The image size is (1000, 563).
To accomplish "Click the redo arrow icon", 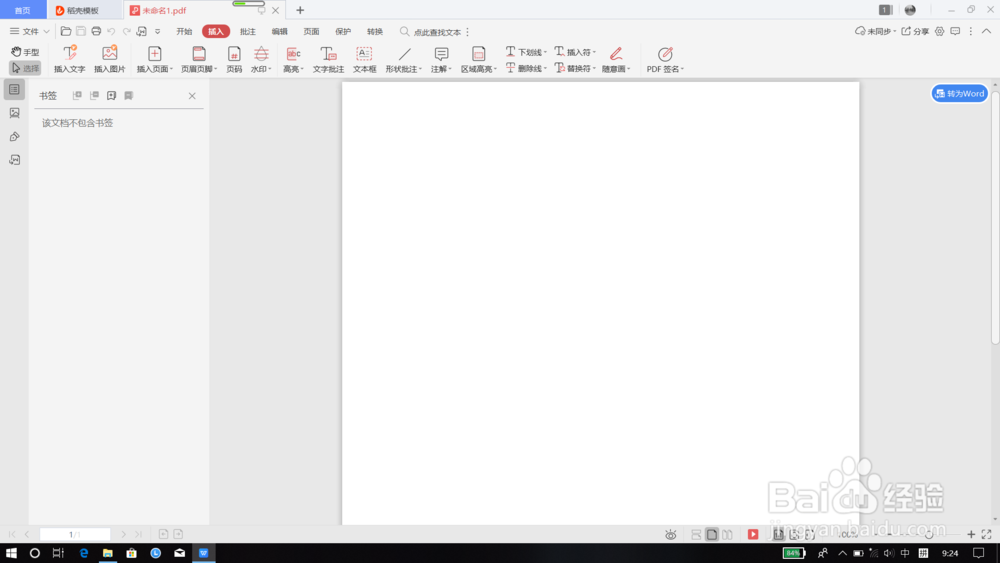I will pos(126,31).
